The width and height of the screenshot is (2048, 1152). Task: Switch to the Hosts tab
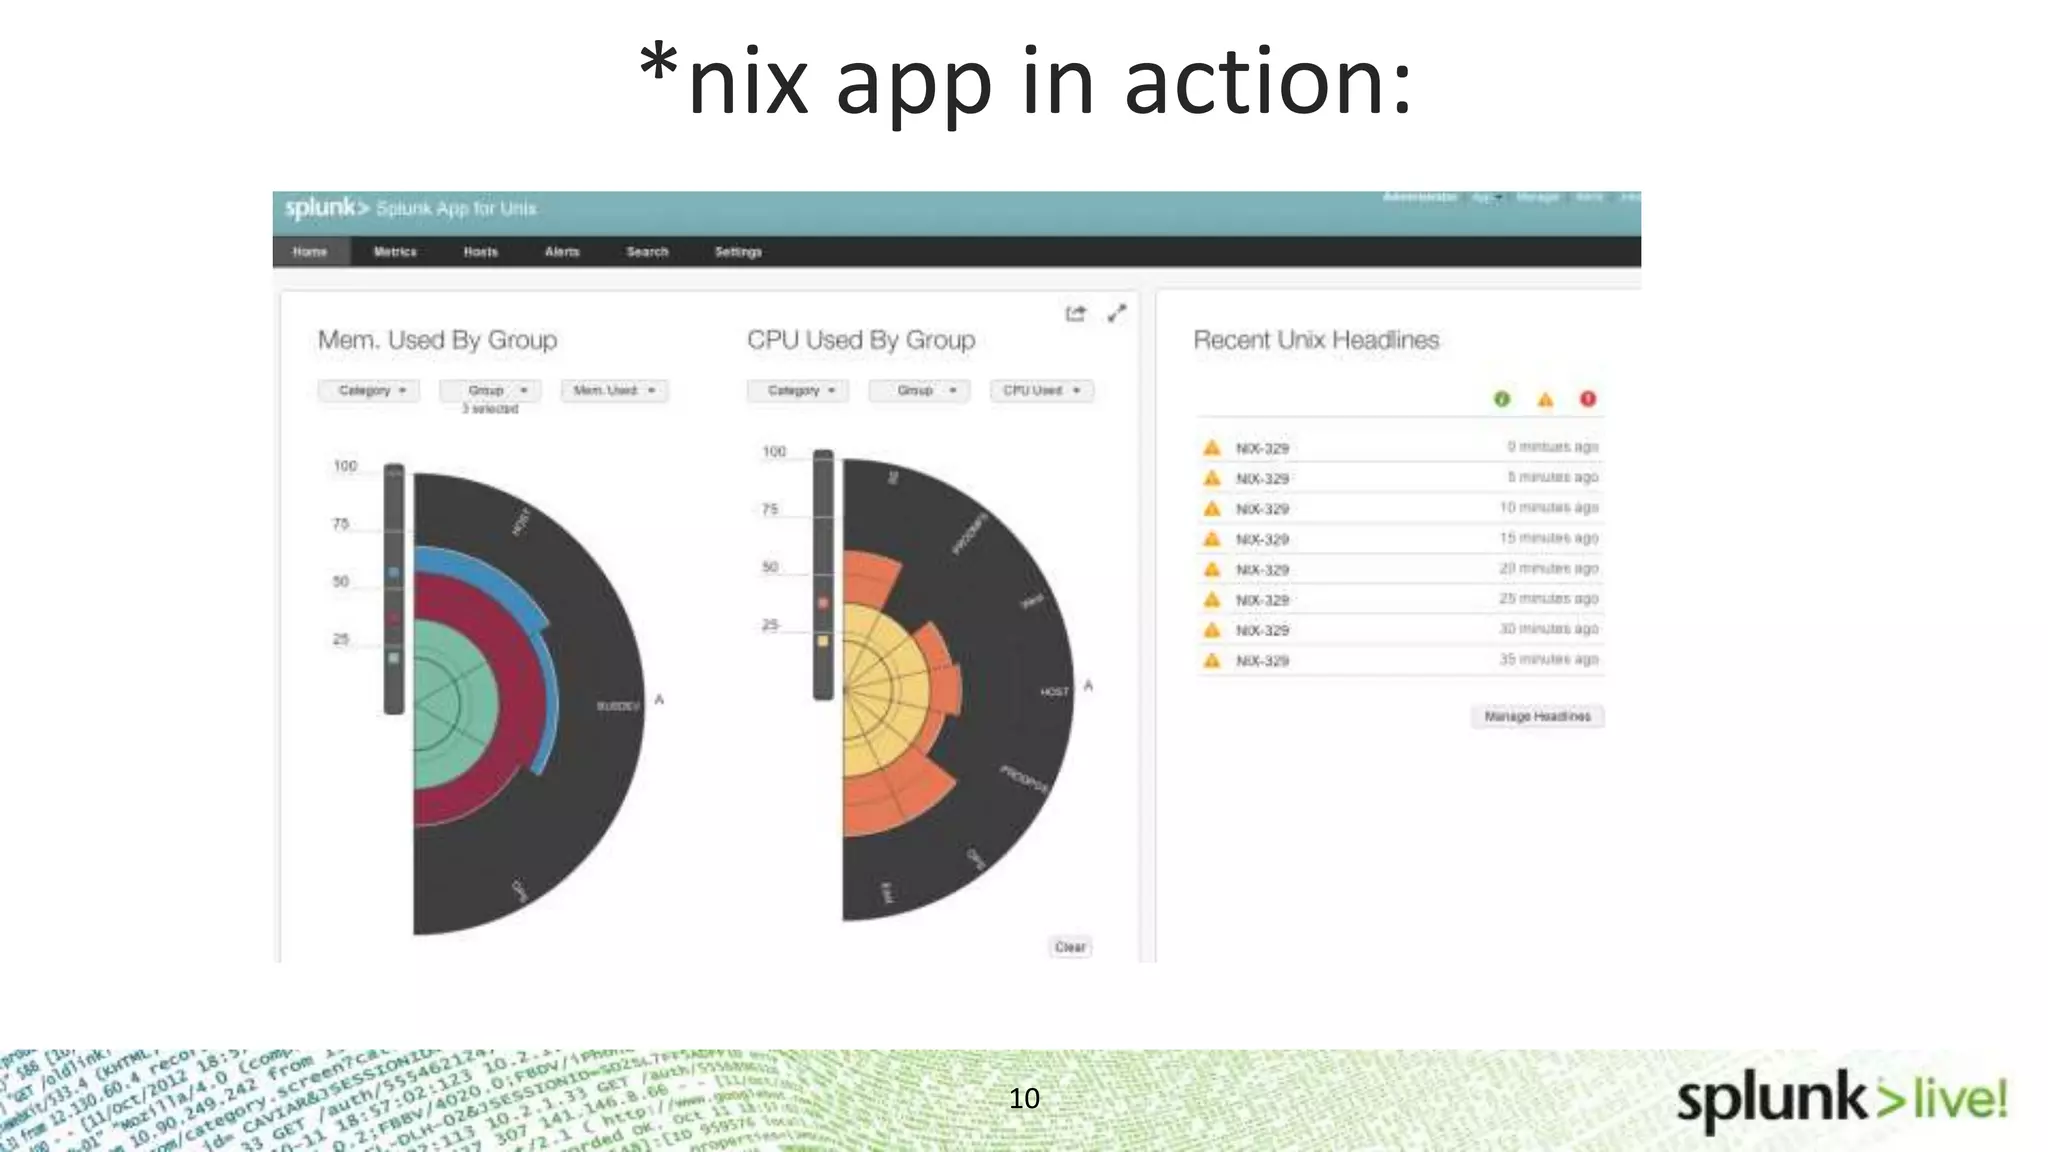tap(481, 252)
